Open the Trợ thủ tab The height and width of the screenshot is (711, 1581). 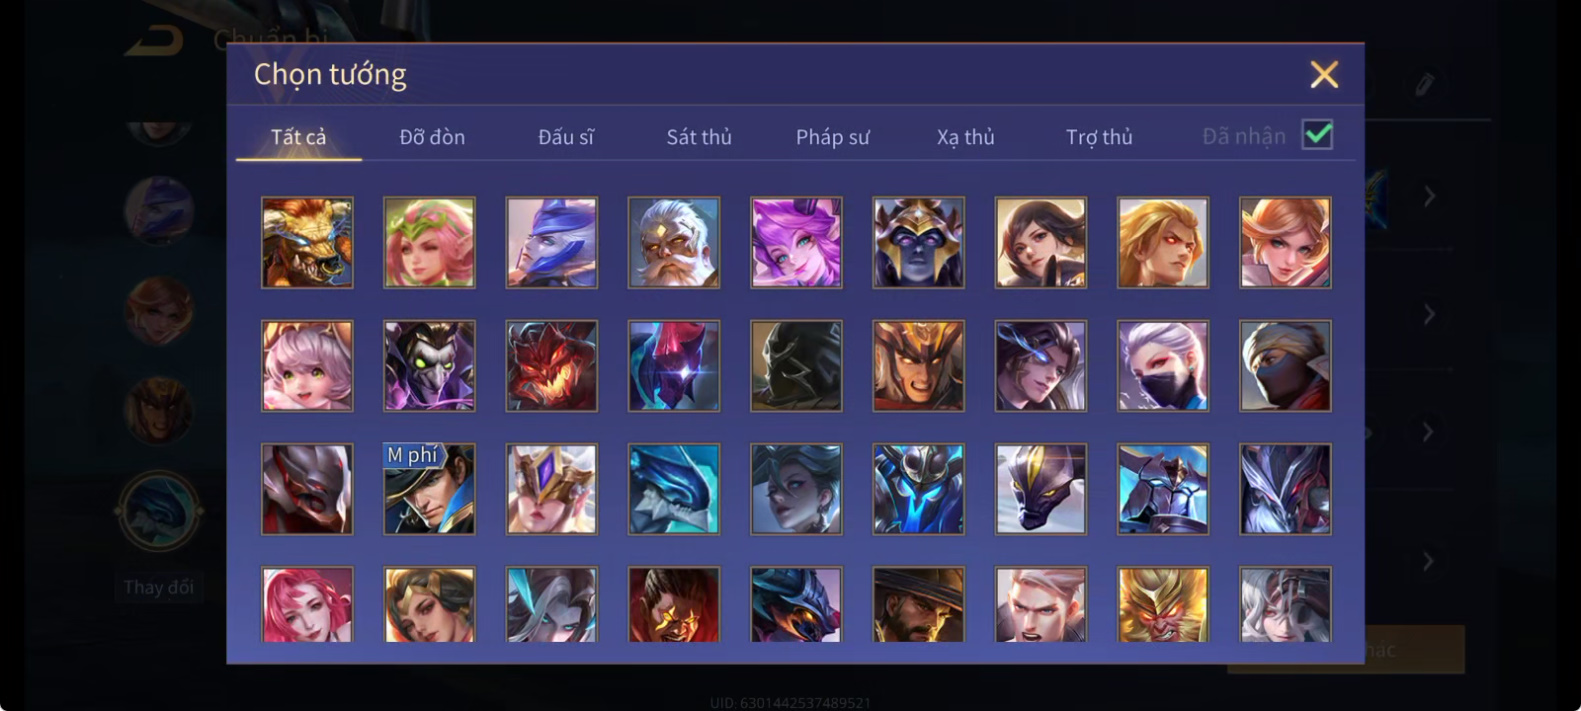1099,137
